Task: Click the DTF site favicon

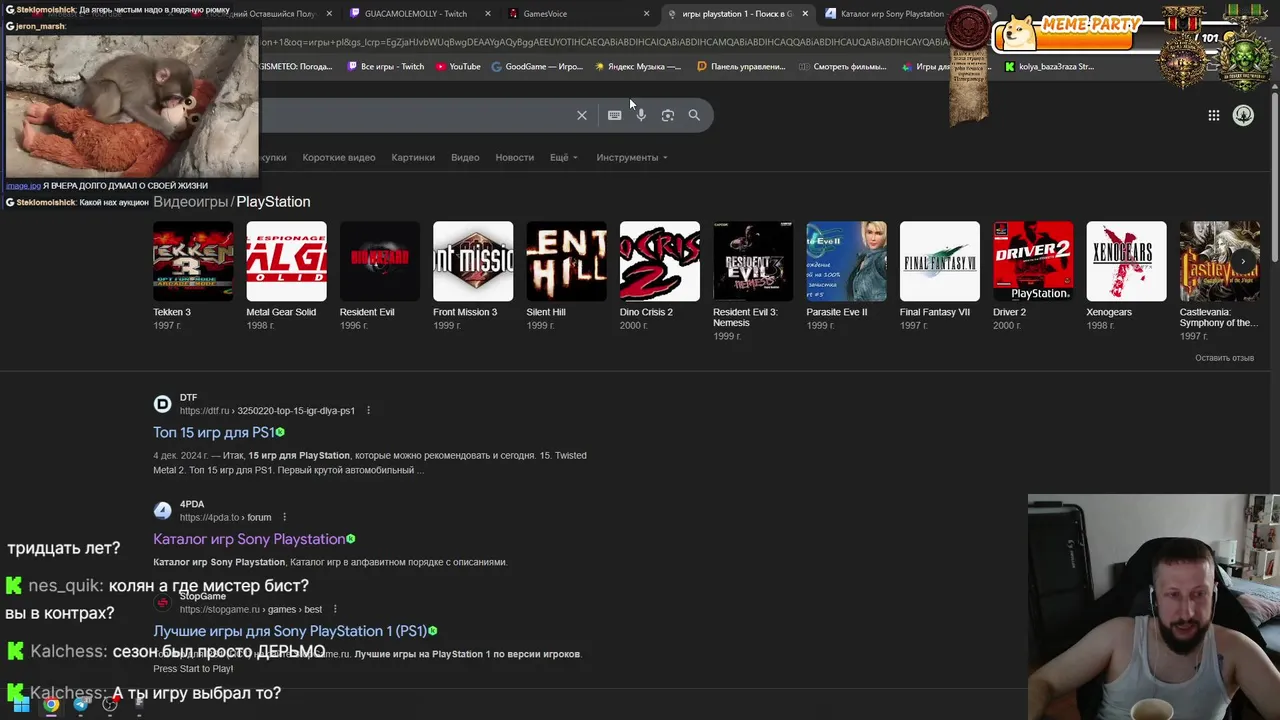Action: pyautogui.click(x=162, y=404)
